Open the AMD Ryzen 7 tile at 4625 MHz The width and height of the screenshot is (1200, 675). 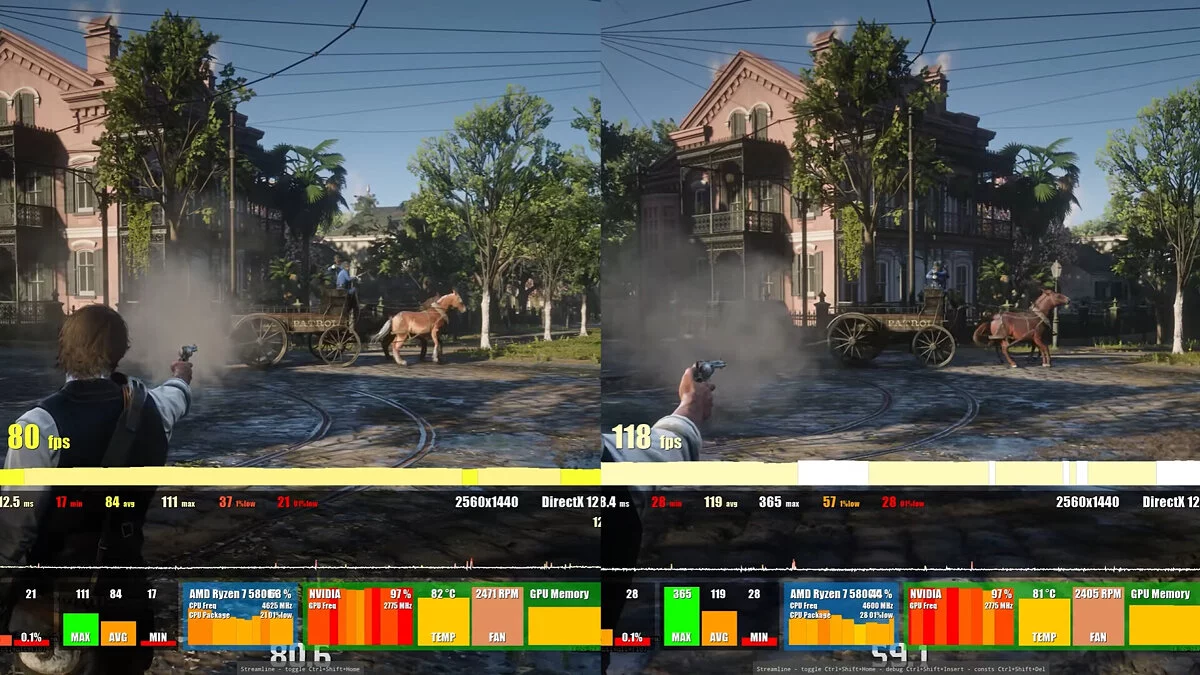click(x=240, y=616)
